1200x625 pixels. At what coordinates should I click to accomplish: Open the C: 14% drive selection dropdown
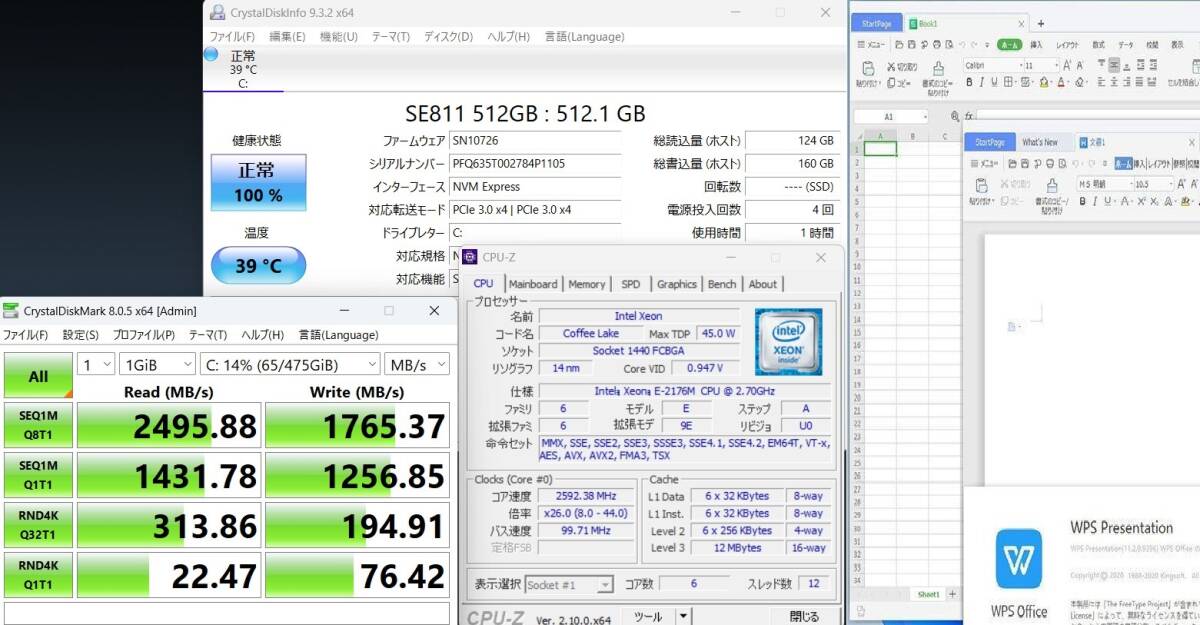(290, 365)
